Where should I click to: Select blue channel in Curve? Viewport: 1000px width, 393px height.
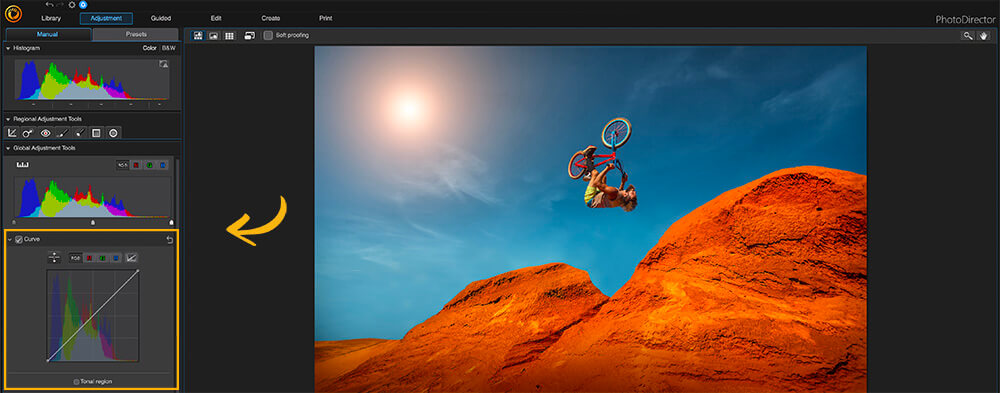(116, 258)
